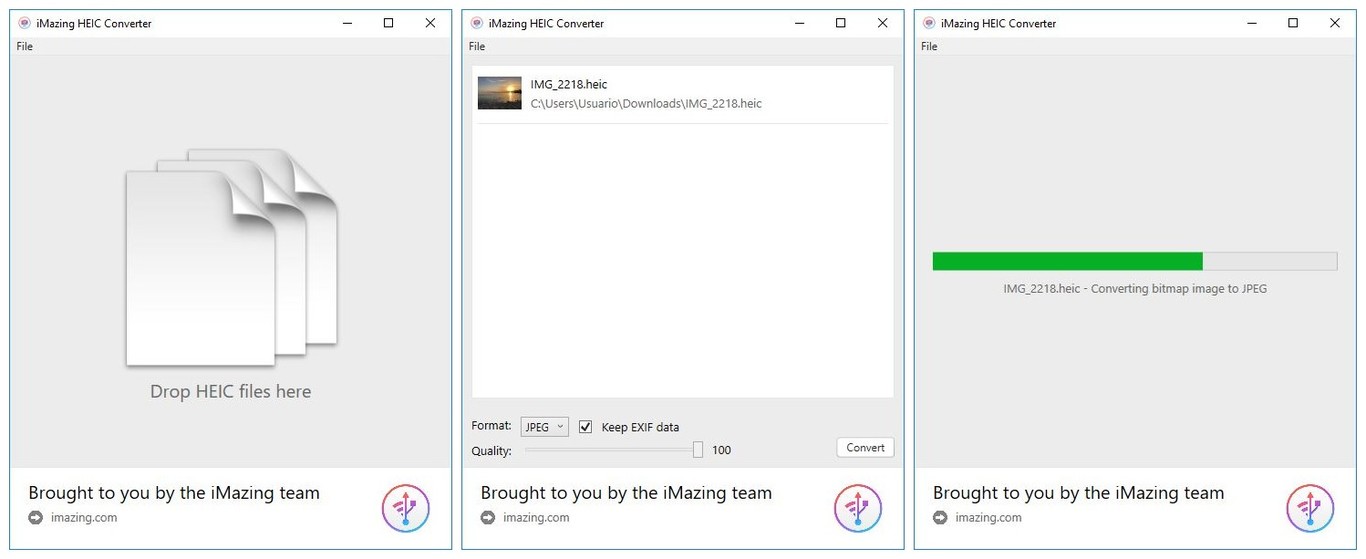Click arrow icon beside imazing.com, left window
Screen dimensions: 1366x559
(x=36, y=518)
